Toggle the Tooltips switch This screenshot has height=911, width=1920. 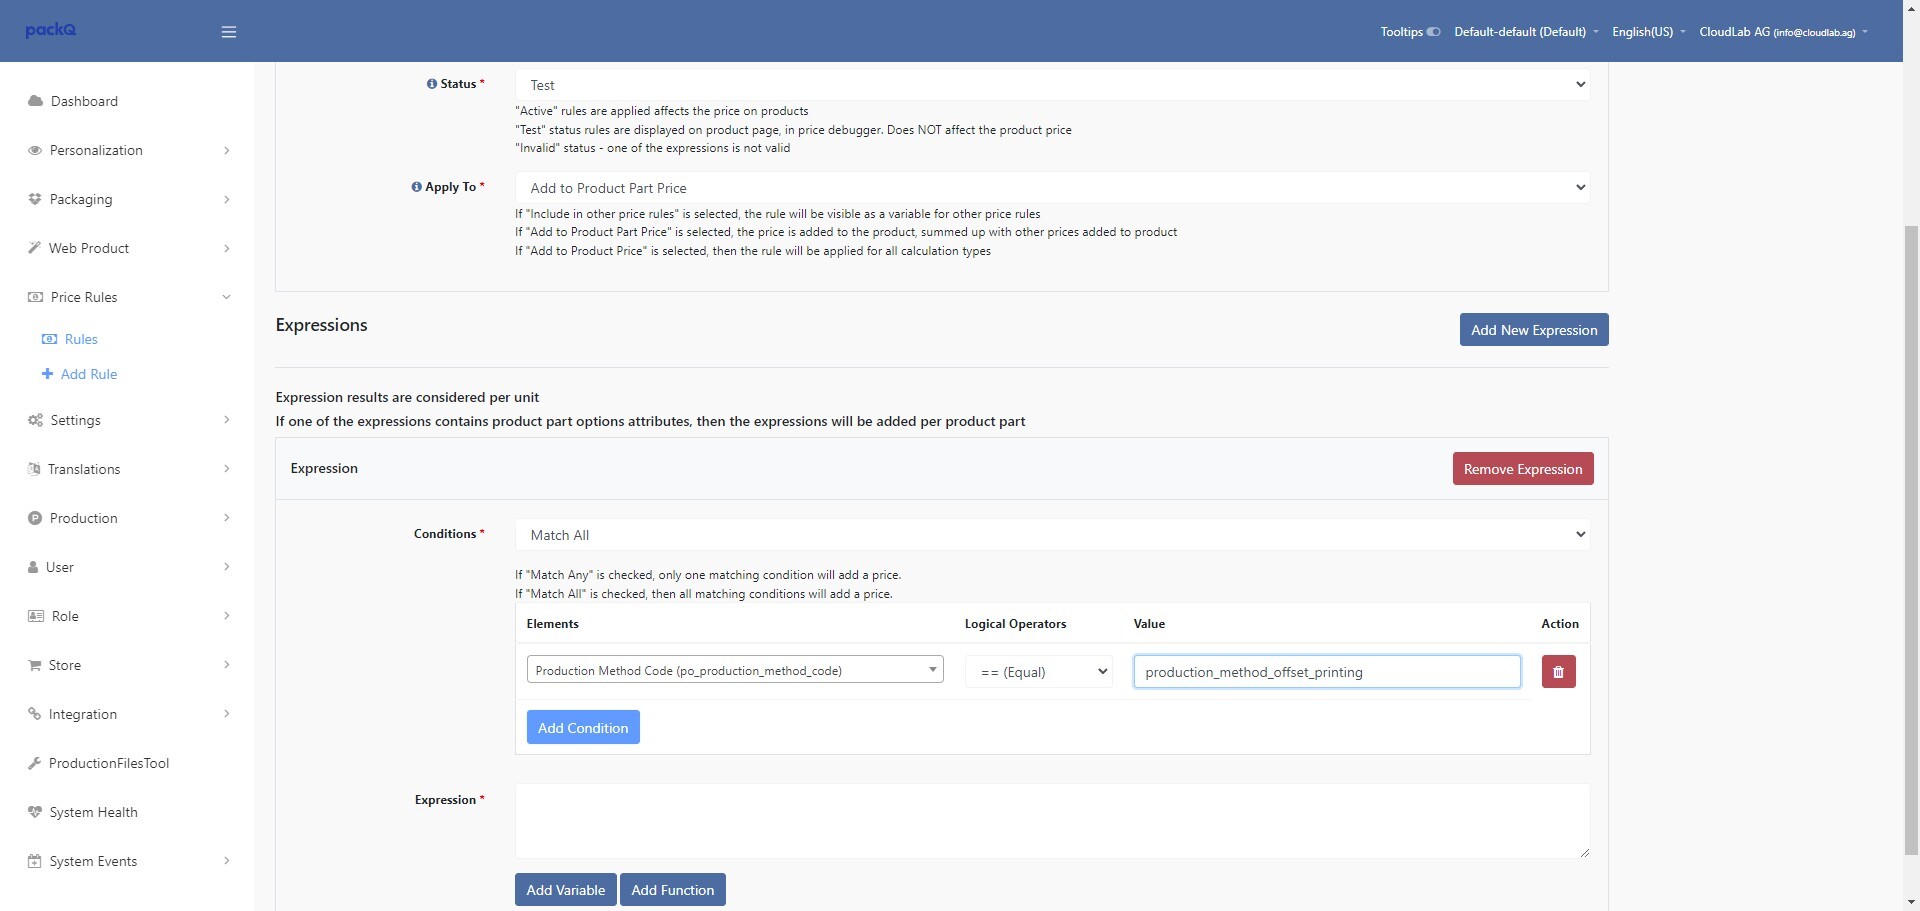[x=1433, y=32]
